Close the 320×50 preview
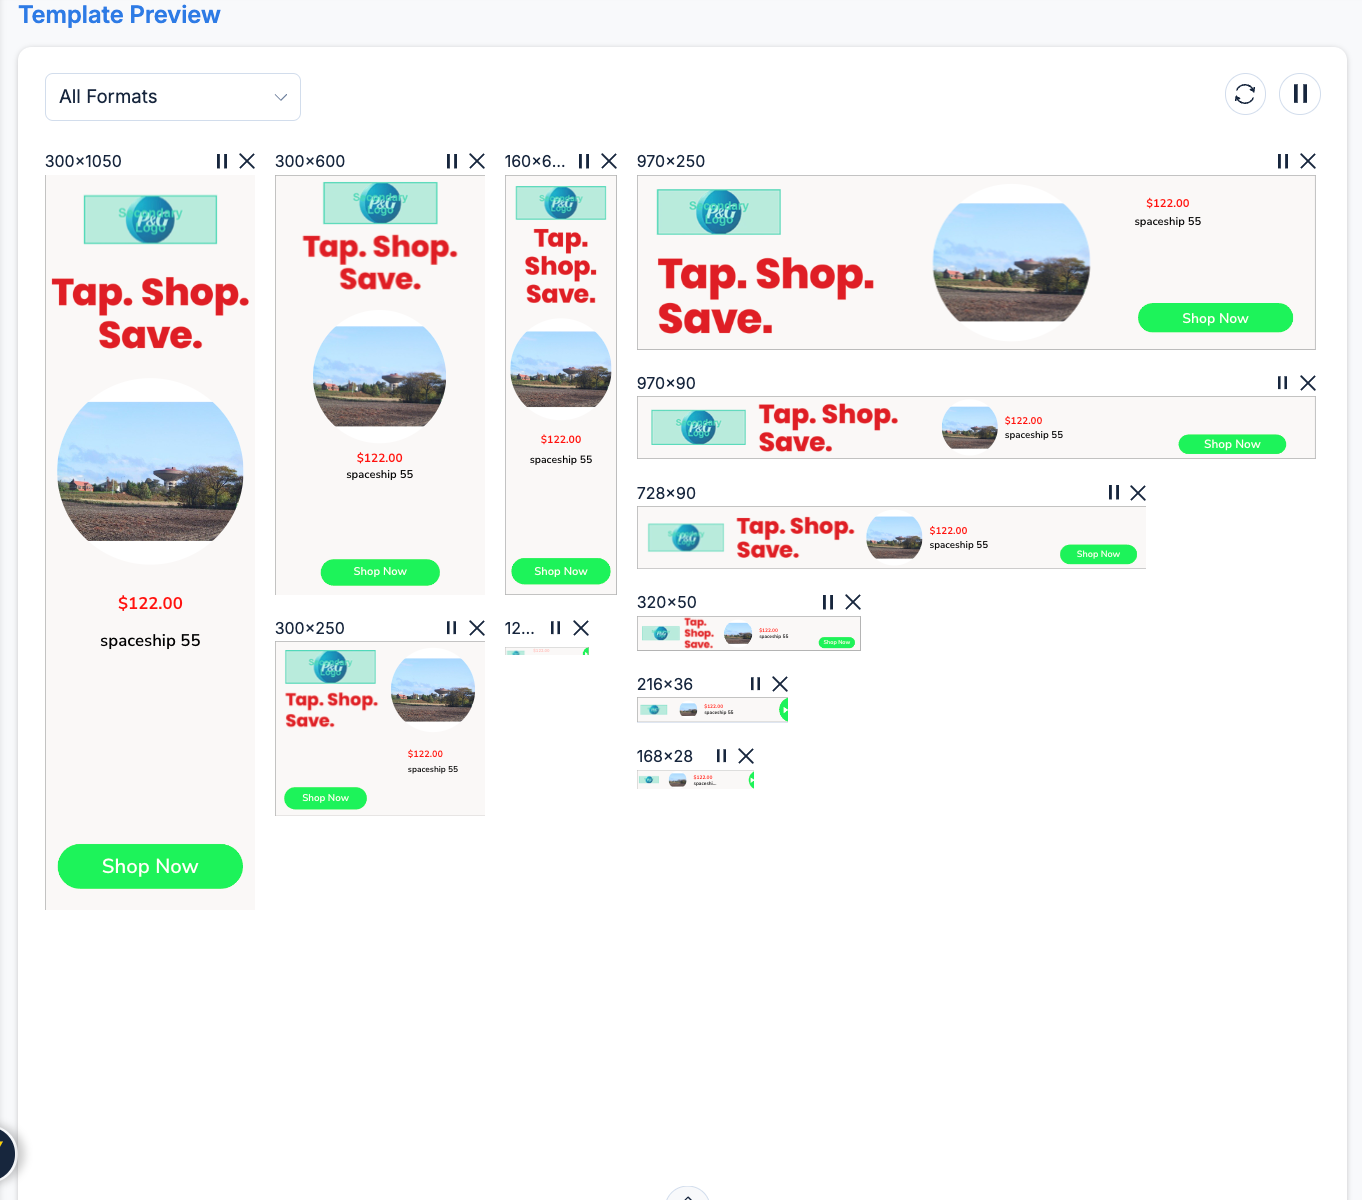 pyautogui.click(x=853, y=602)
